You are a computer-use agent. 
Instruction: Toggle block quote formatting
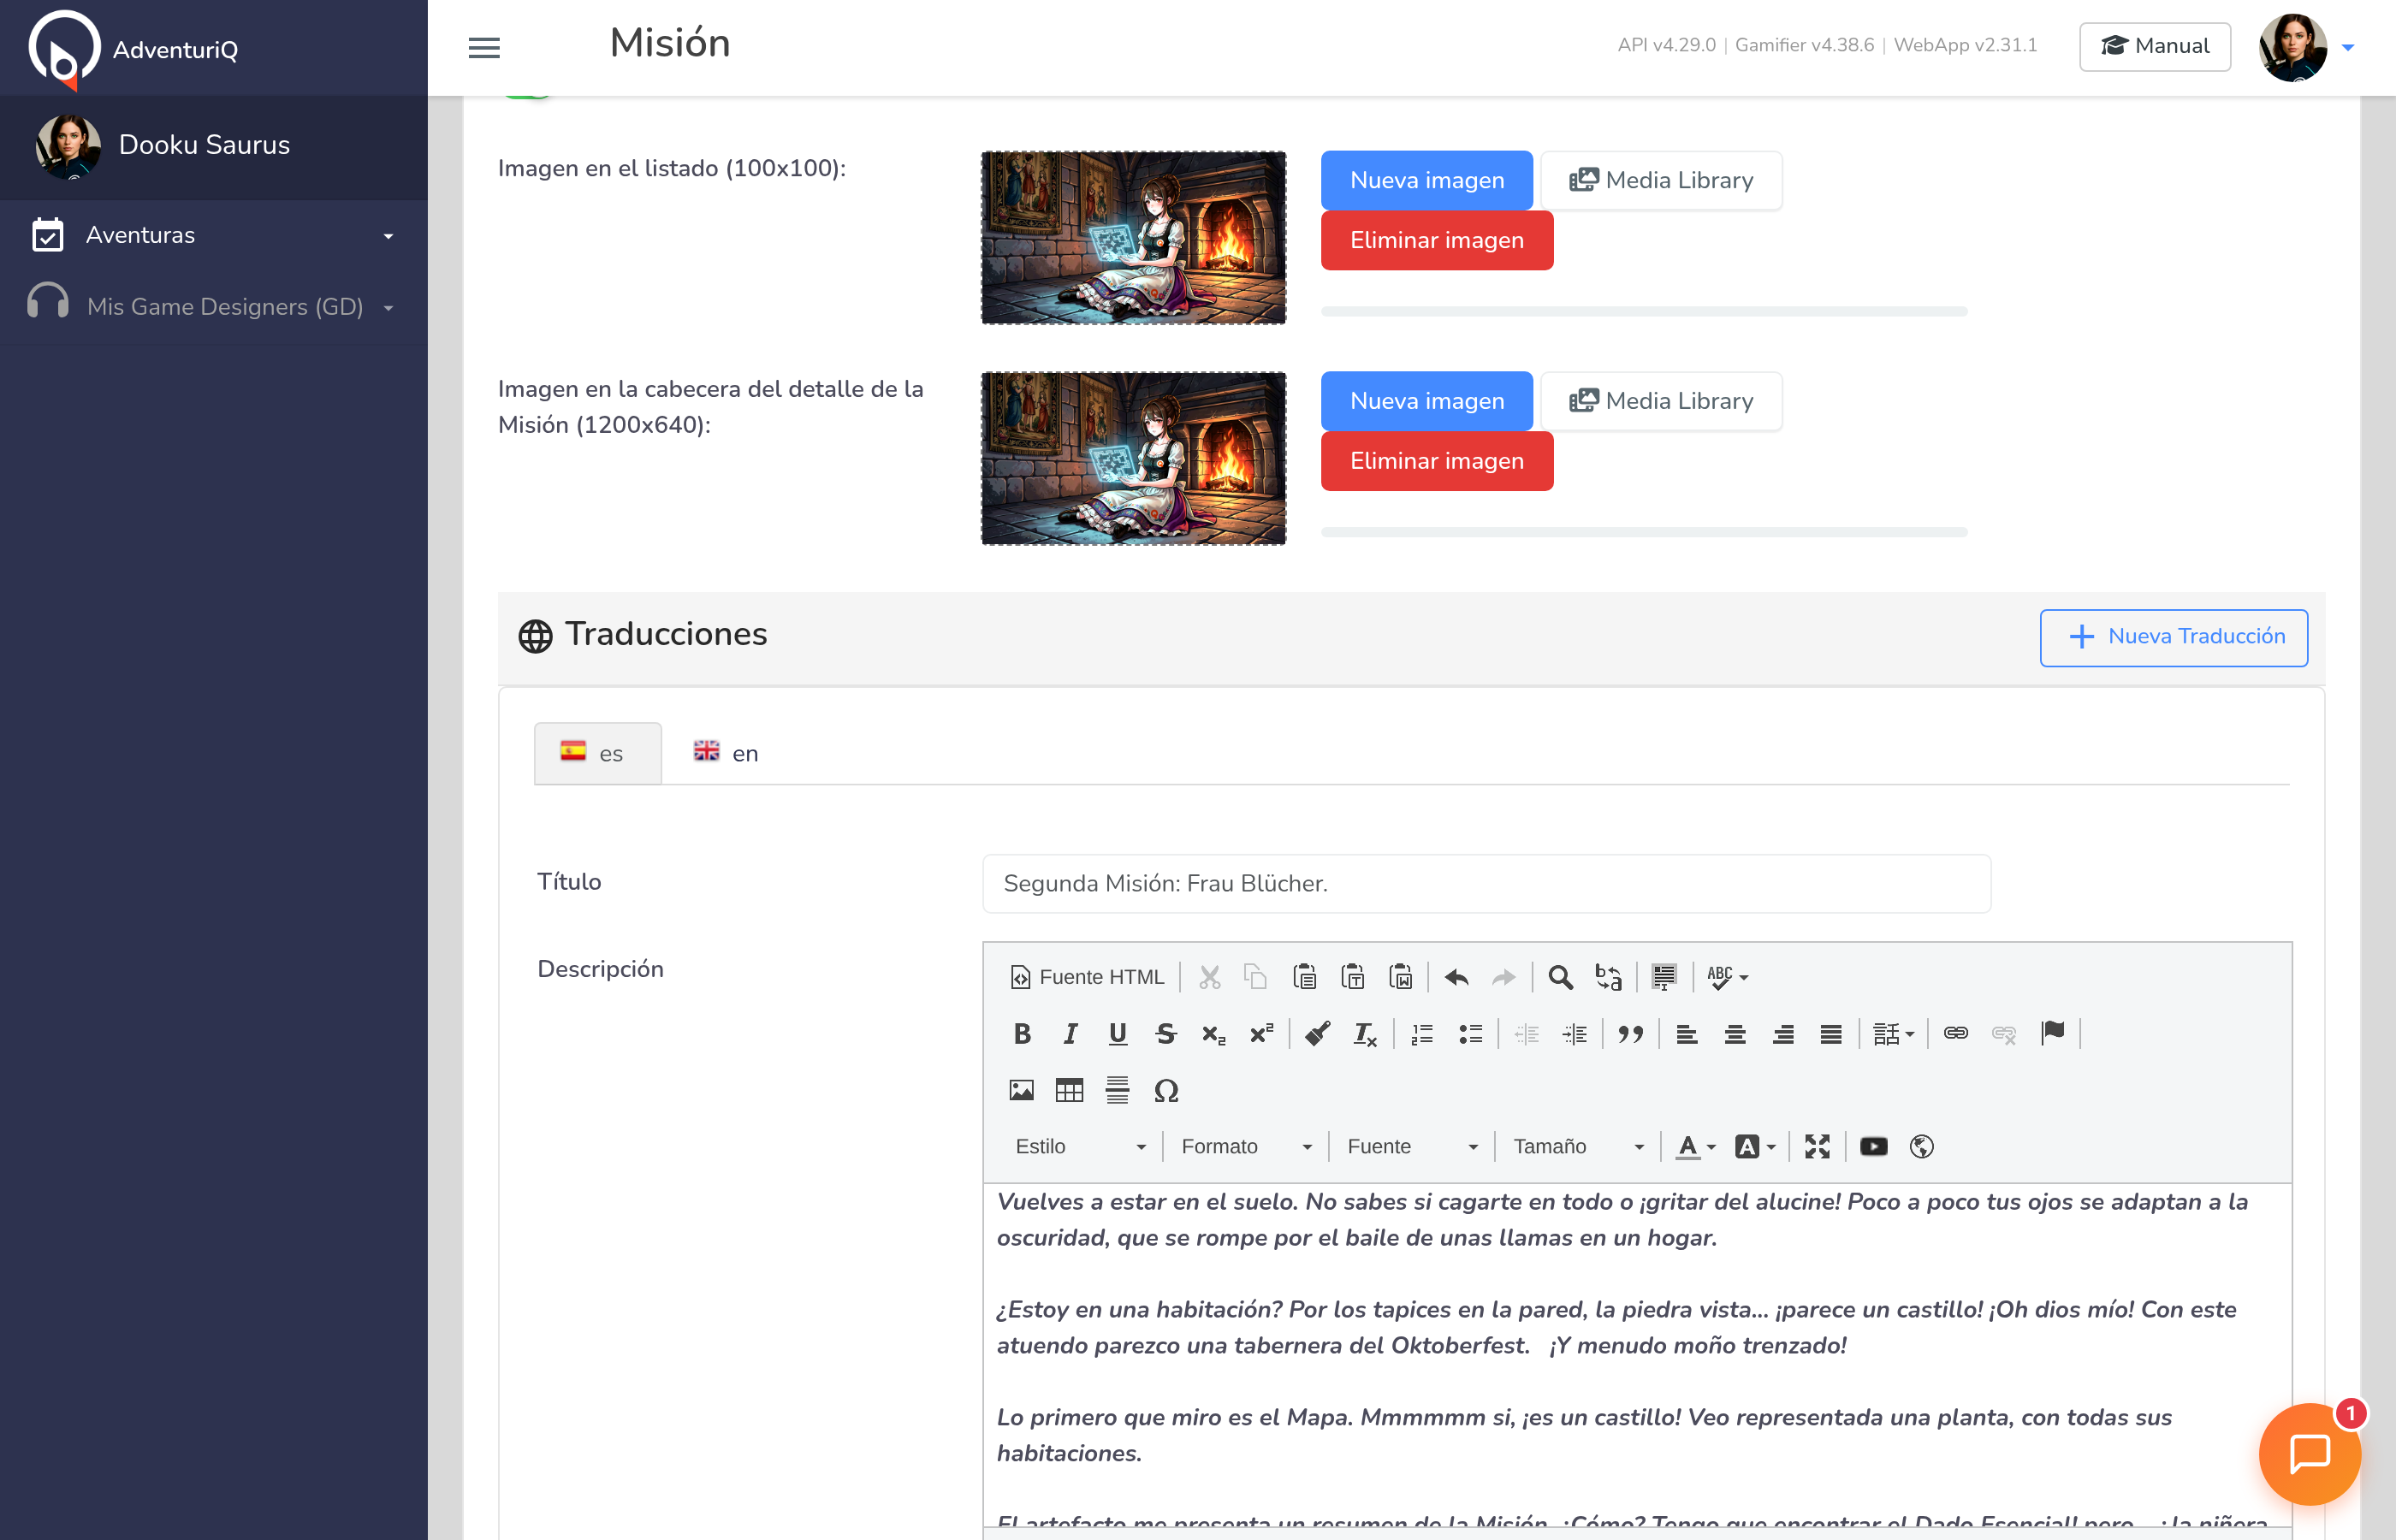(x=1631, y=1034)
